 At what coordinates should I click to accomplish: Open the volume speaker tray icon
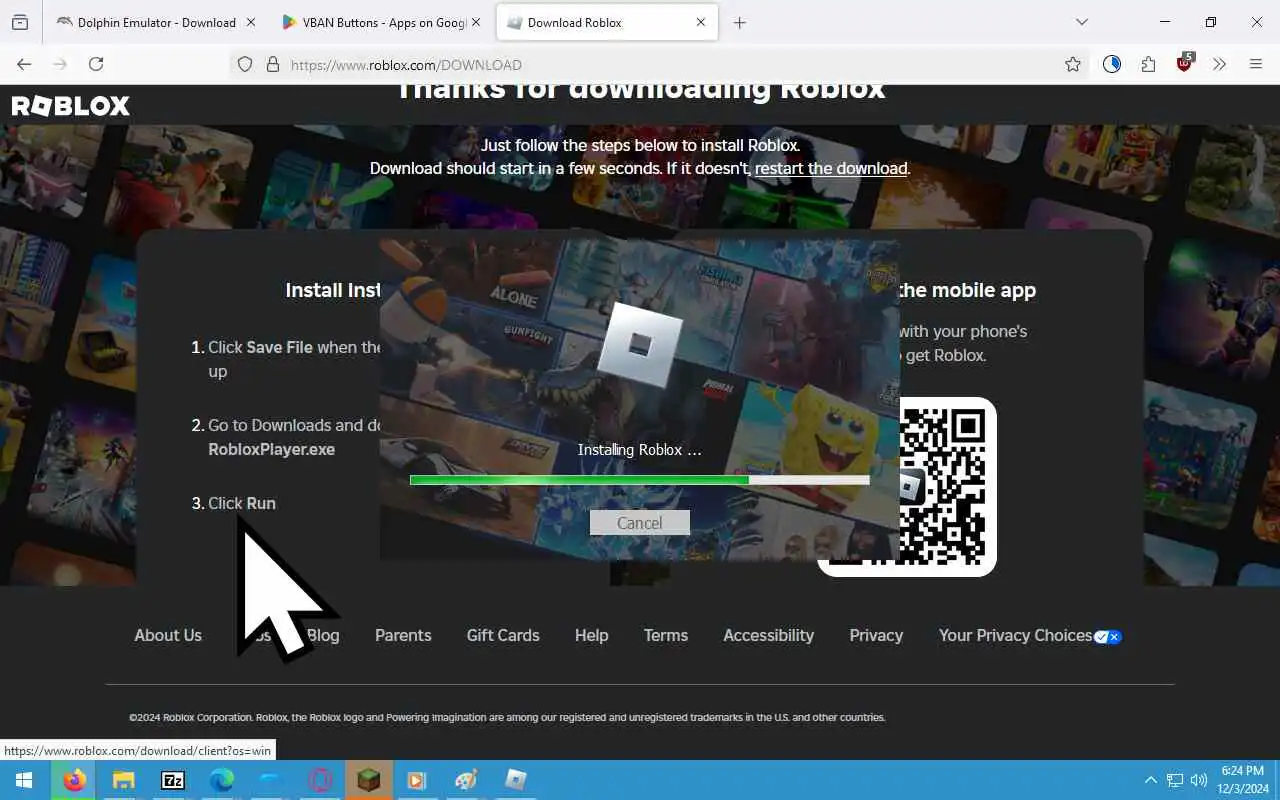click(x=1199, y=780)
